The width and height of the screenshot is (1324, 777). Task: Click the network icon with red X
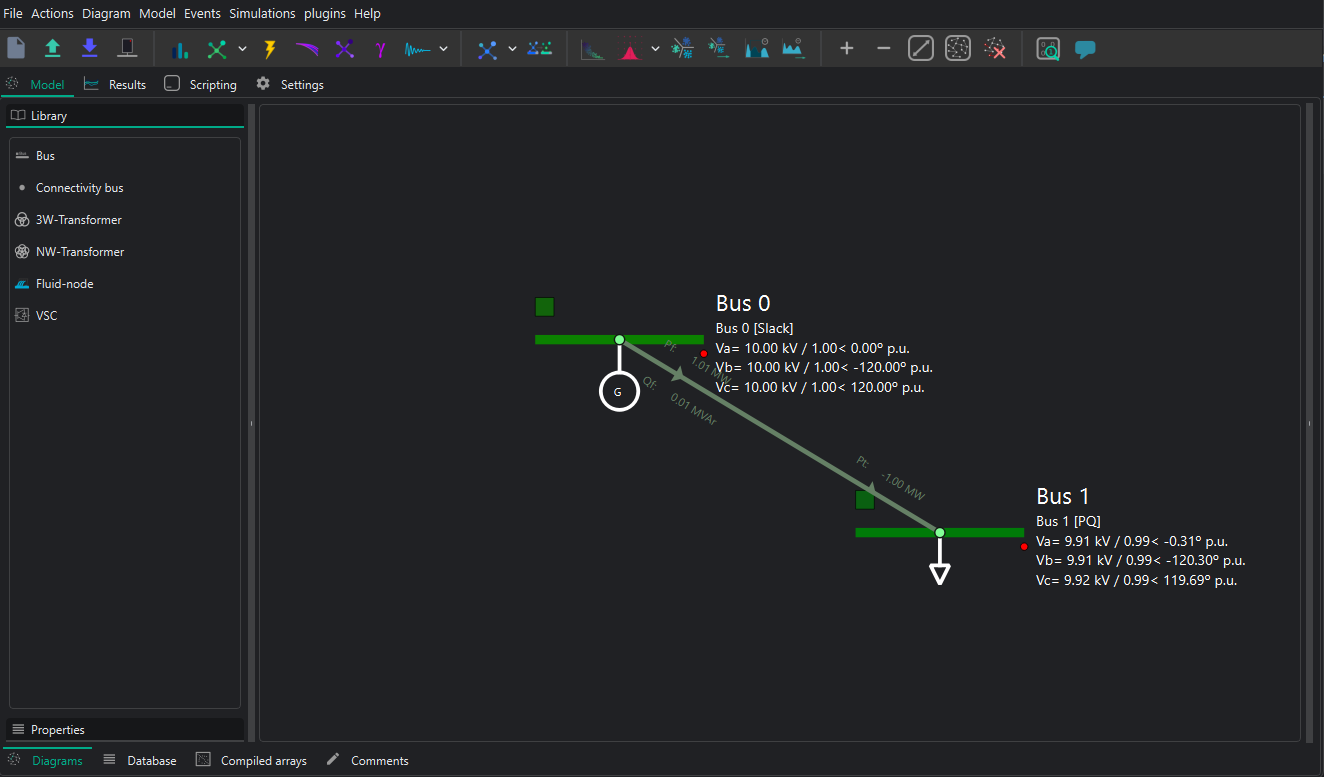point(995,48)
